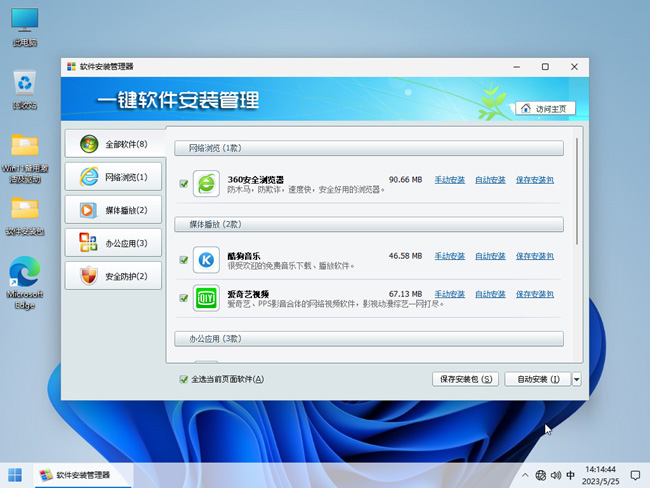Viewport: 650px width, 488px height.
Task: Click the 访问主页 button
Action: pyautogui.click(x=545, y=109)
